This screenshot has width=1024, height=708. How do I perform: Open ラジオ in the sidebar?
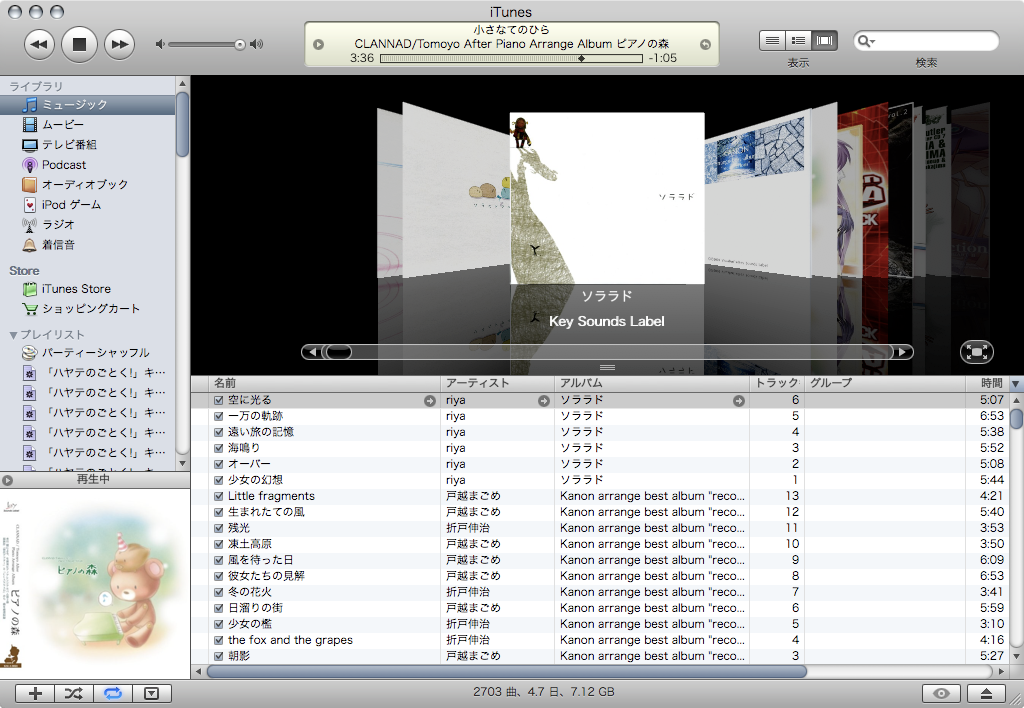click(88, 225)
